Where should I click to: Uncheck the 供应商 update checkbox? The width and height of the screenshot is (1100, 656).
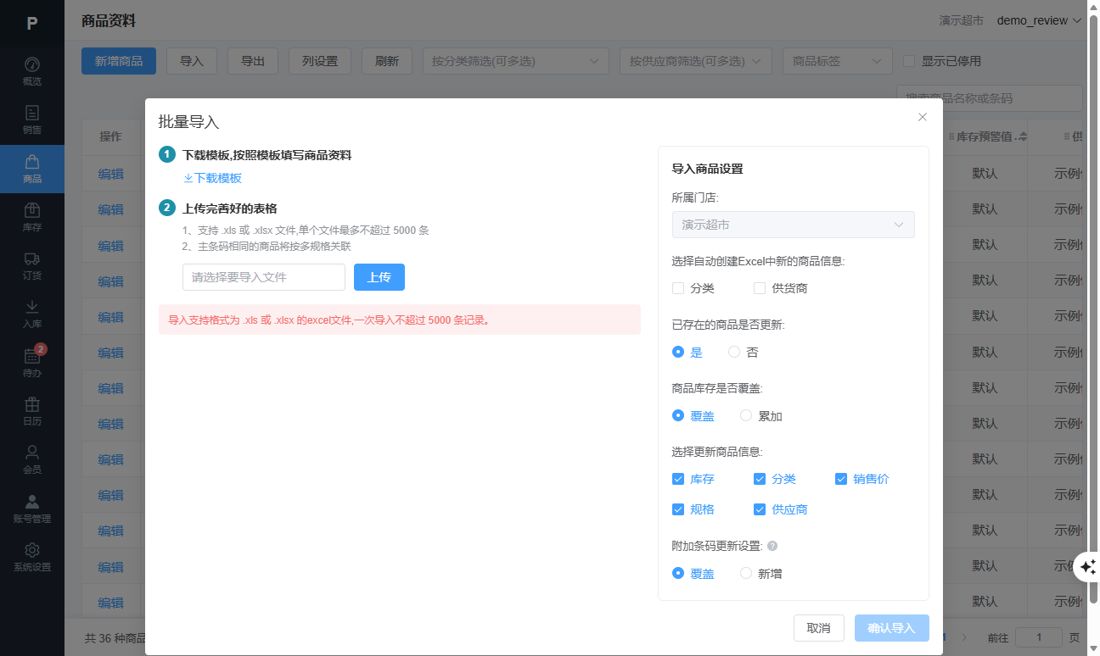coord(759,509)
